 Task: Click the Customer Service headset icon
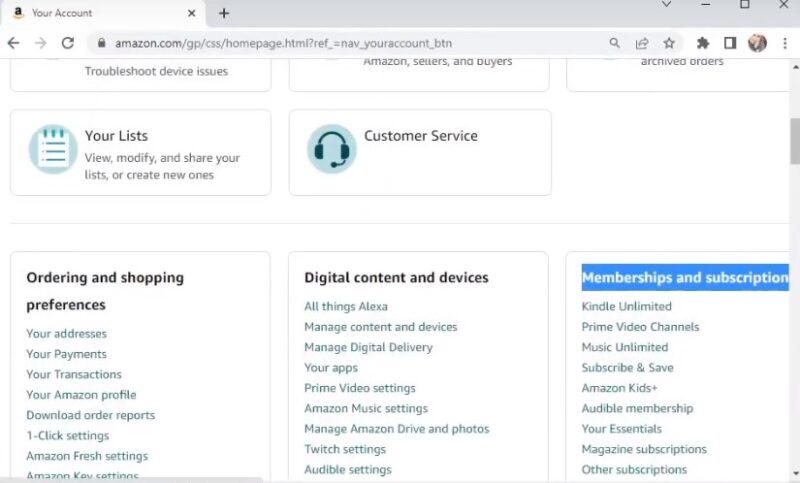coord(332,149)
